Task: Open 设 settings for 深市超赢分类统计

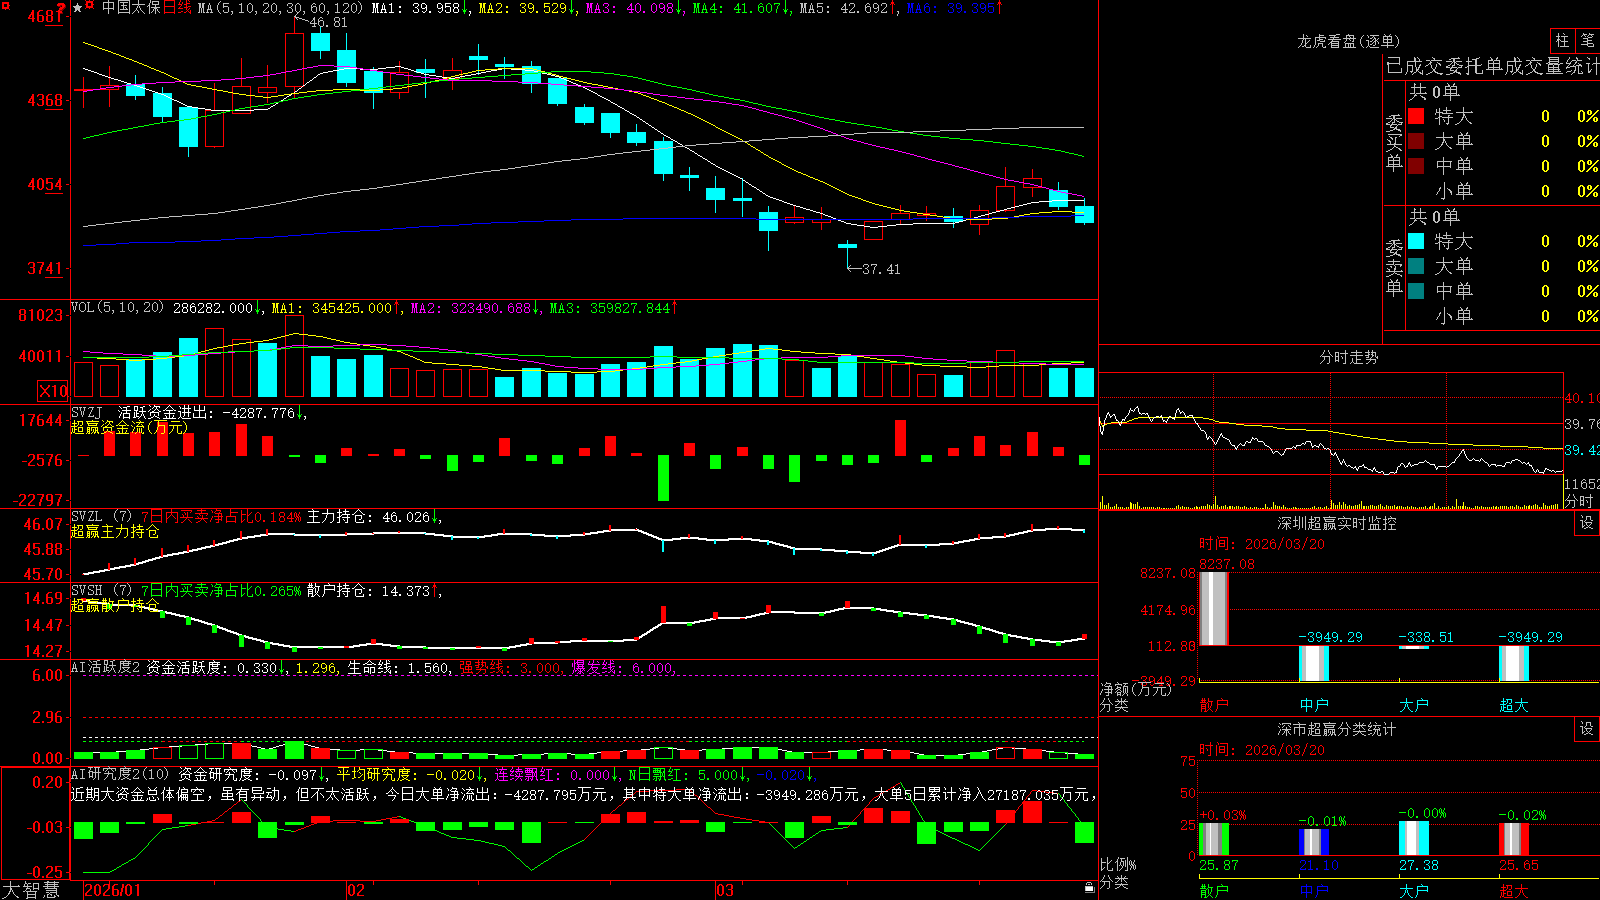Action: 1587,729
